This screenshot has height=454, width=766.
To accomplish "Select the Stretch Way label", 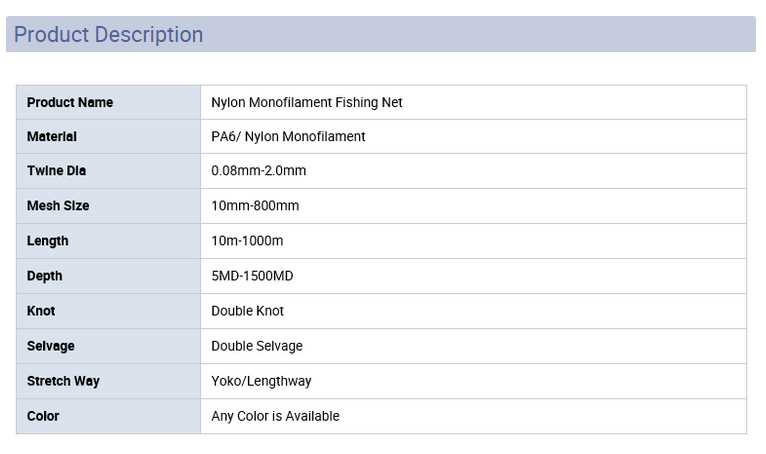I will tap(63, 381).
